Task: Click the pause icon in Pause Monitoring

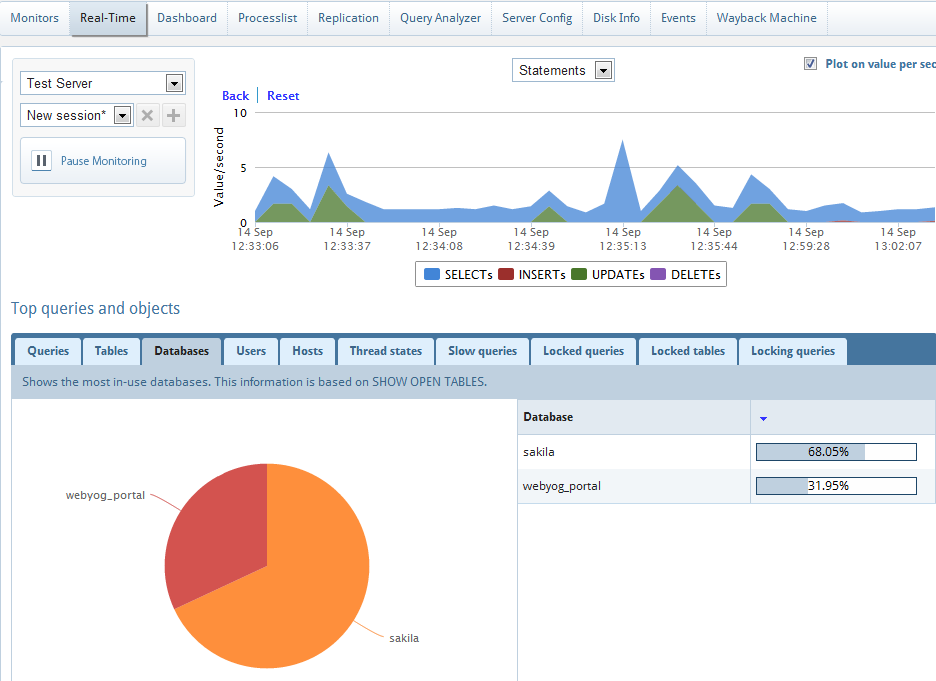Action: (x=41, y=161)
